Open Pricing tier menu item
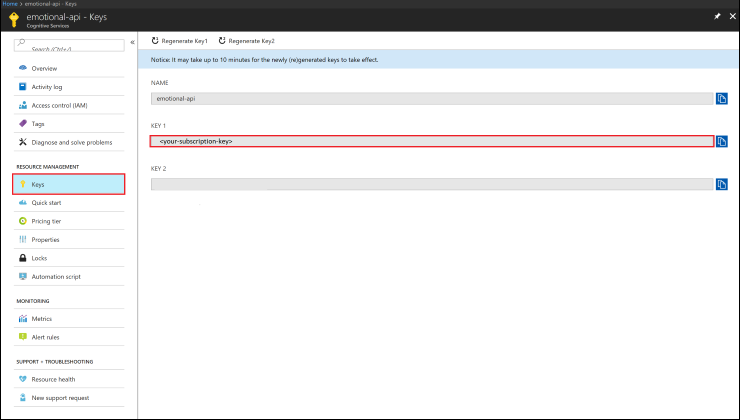Image resolution: width=740 pixels, height=420 pixels. tap(69, 221)
